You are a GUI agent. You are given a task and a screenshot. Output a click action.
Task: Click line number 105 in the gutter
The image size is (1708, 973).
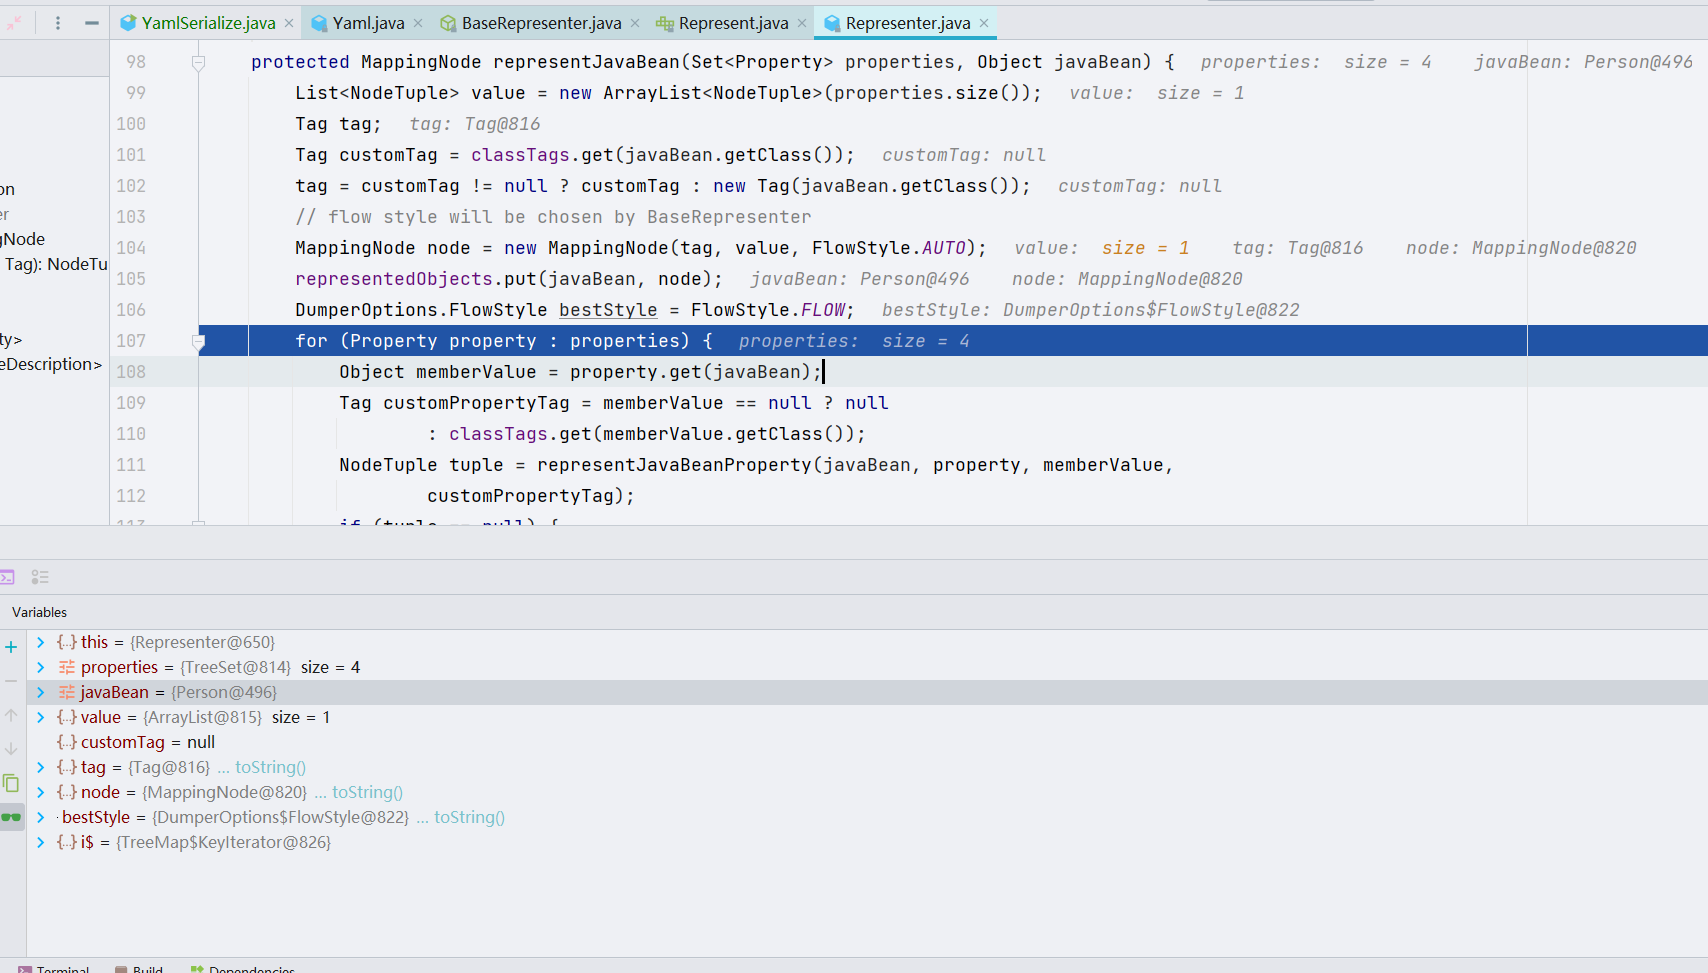pyautogui.click(x=131, y=279)
